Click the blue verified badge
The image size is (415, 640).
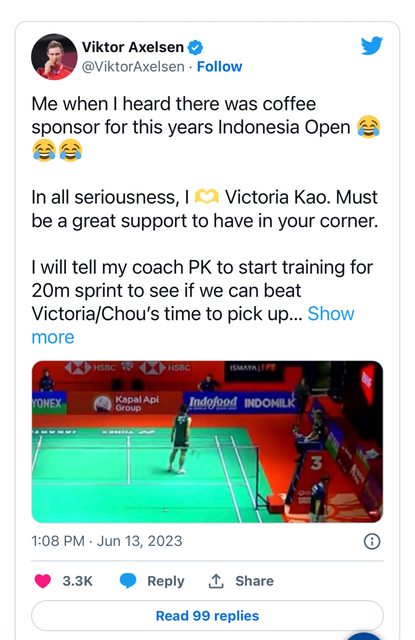(x=195, y=47)
